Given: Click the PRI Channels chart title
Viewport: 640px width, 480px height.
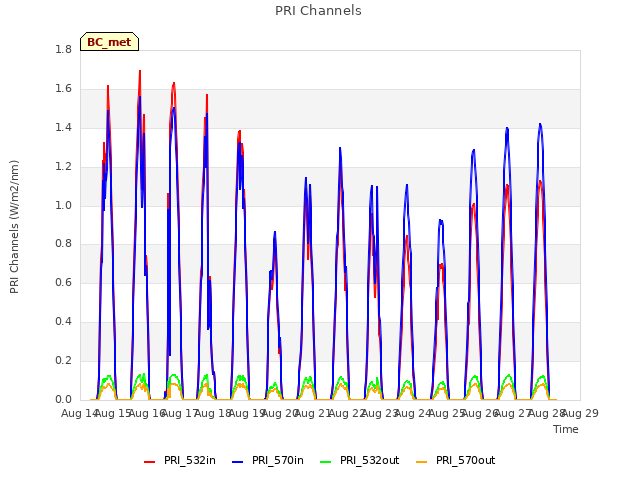Looking at the screenshot, I should 318,11.
